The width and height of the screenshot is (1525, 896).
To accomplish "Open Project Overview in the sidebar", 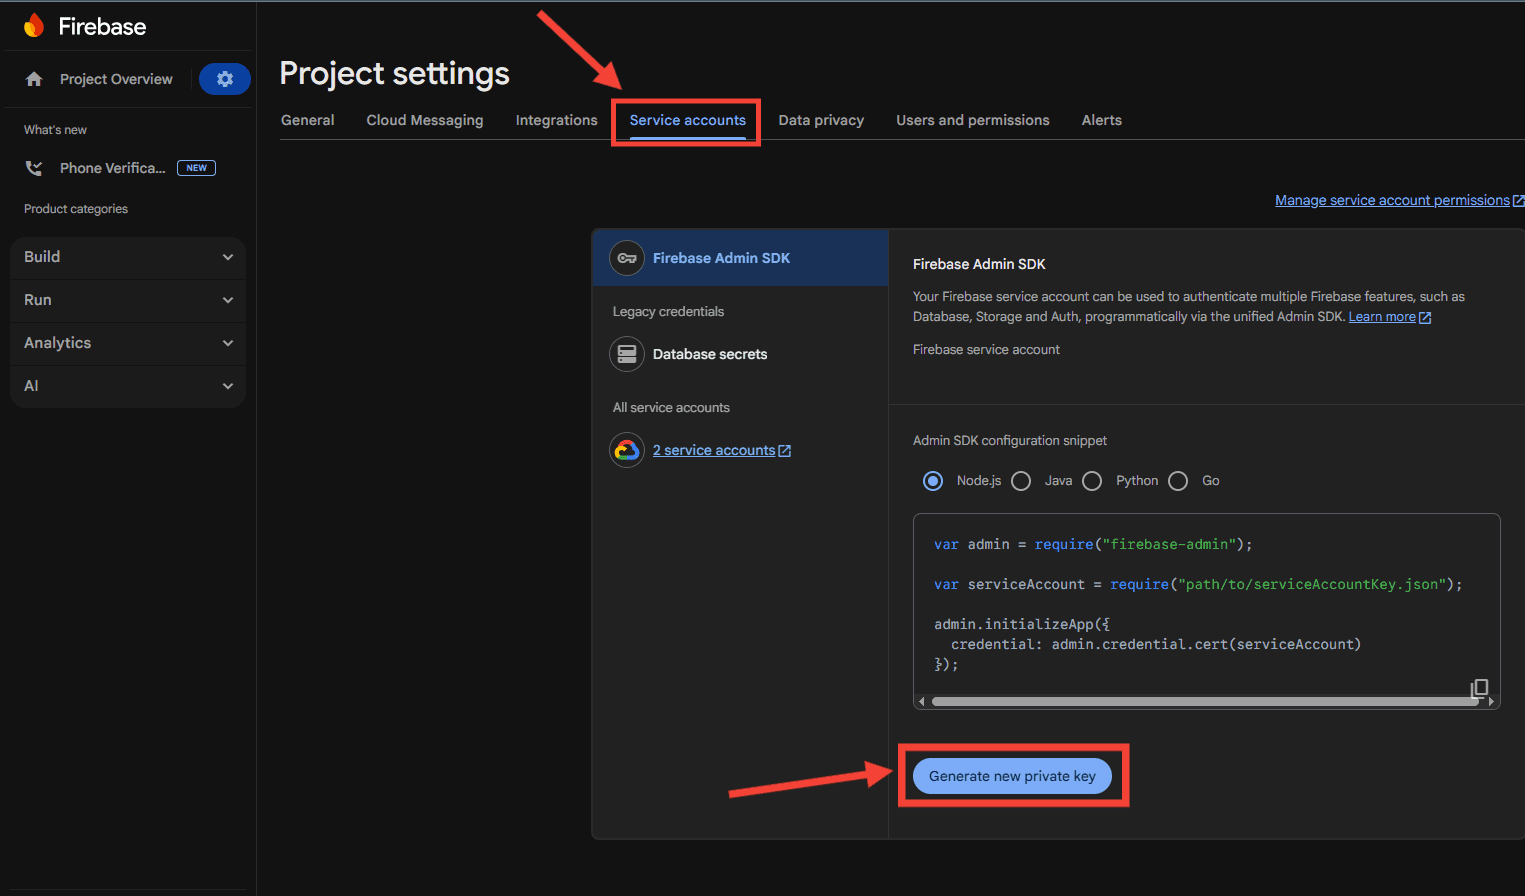I will click(116, 79).
